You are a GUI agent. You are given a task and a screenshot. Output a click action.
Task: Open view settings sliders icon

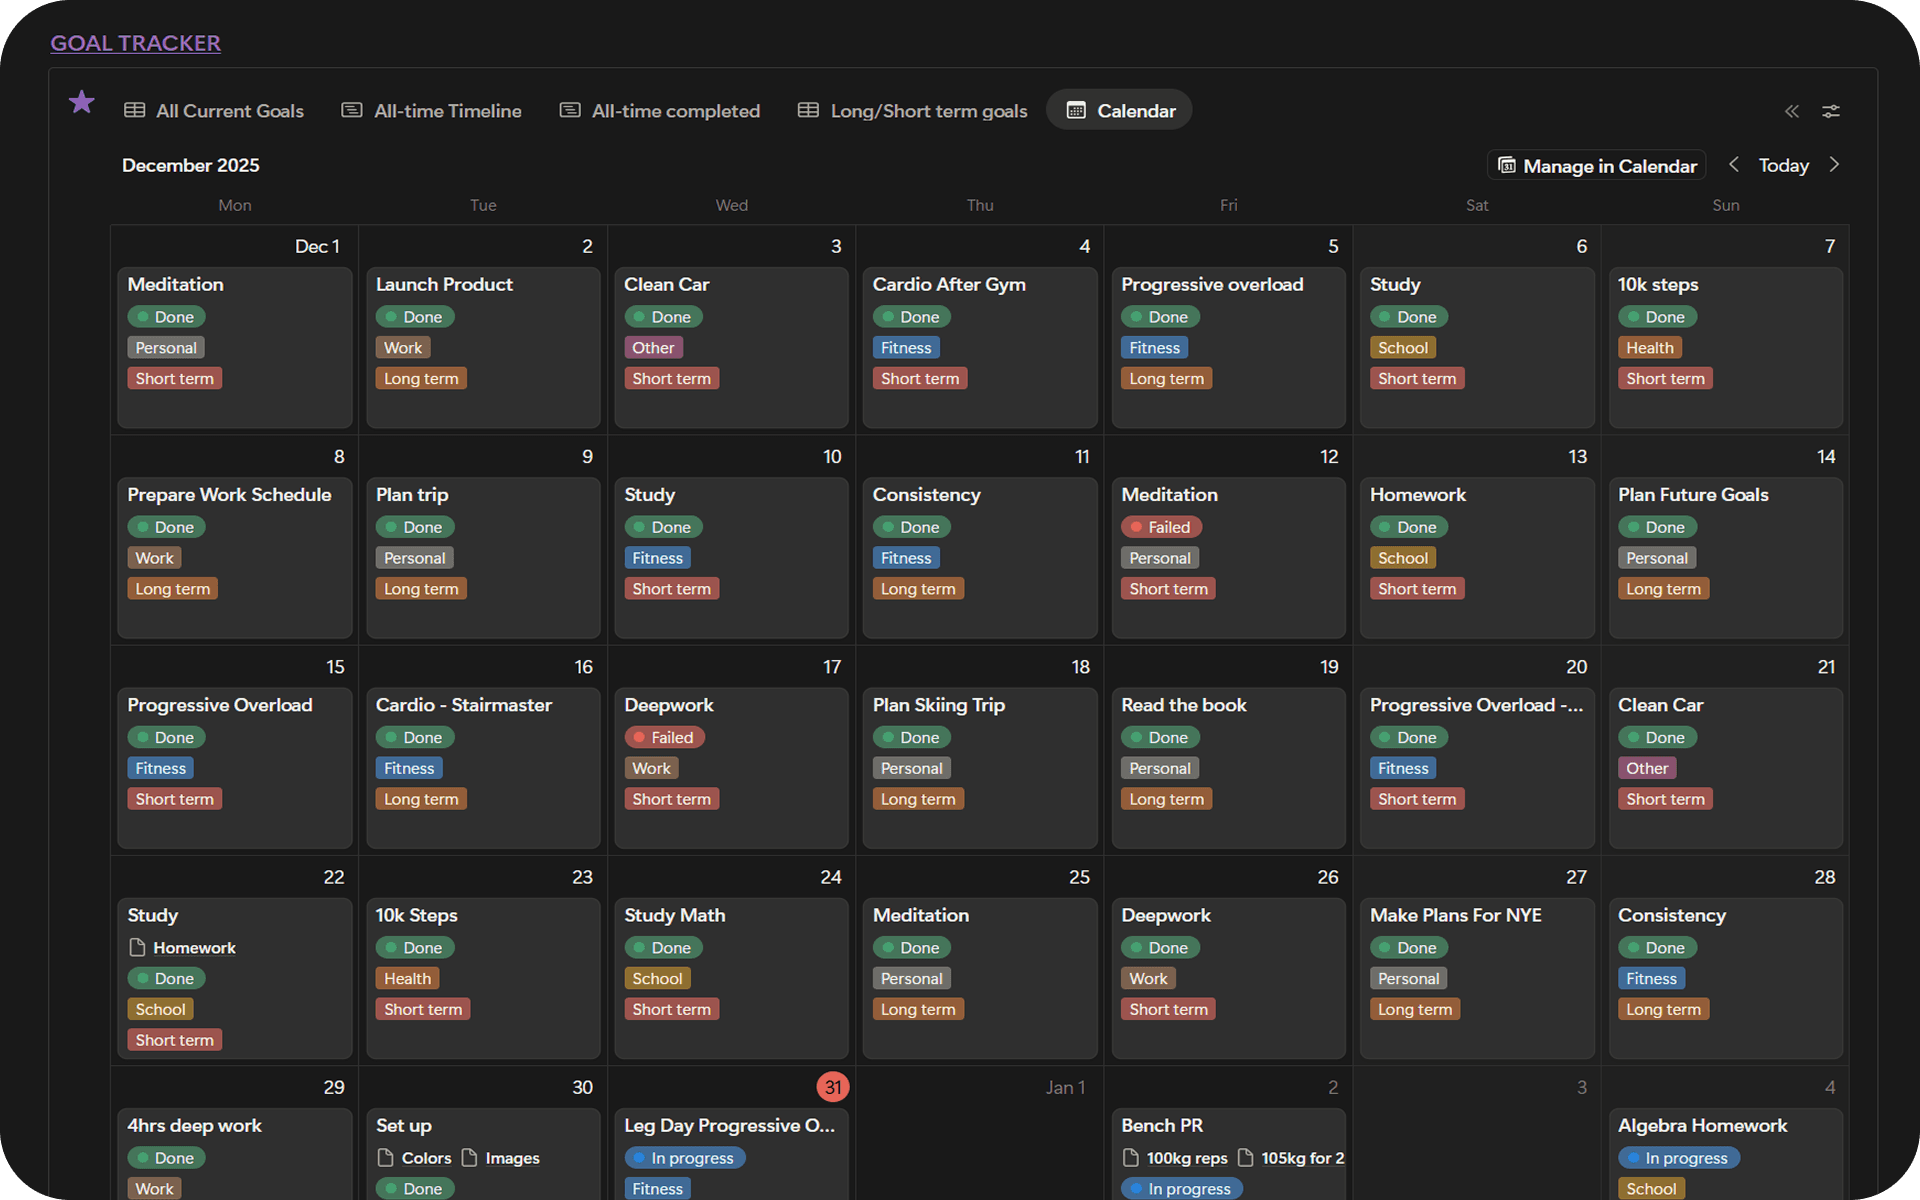tap(1831, 111)
